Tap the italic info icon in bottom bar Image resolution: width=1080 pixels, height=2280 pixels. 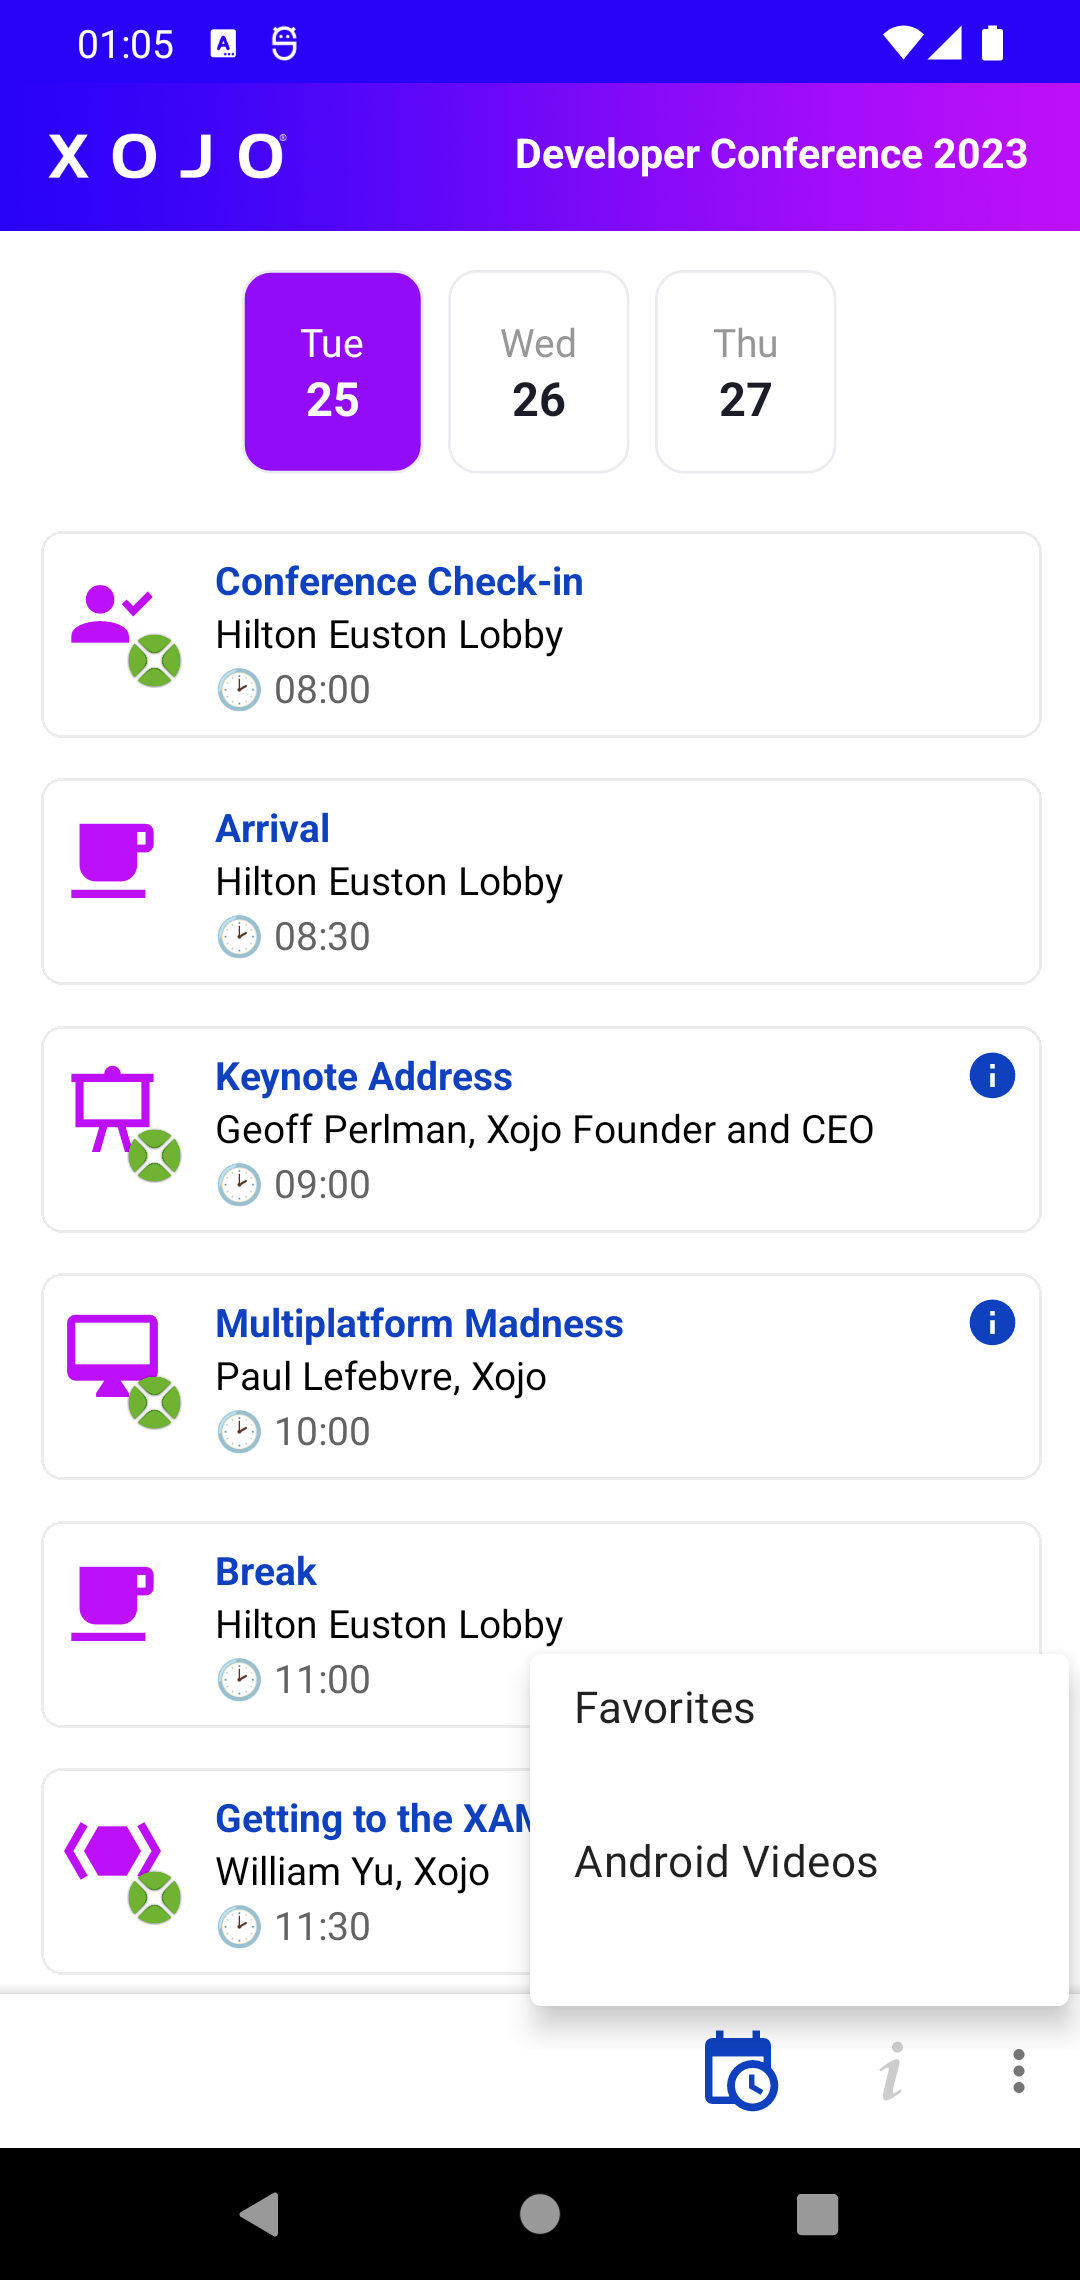[891, 2071]
